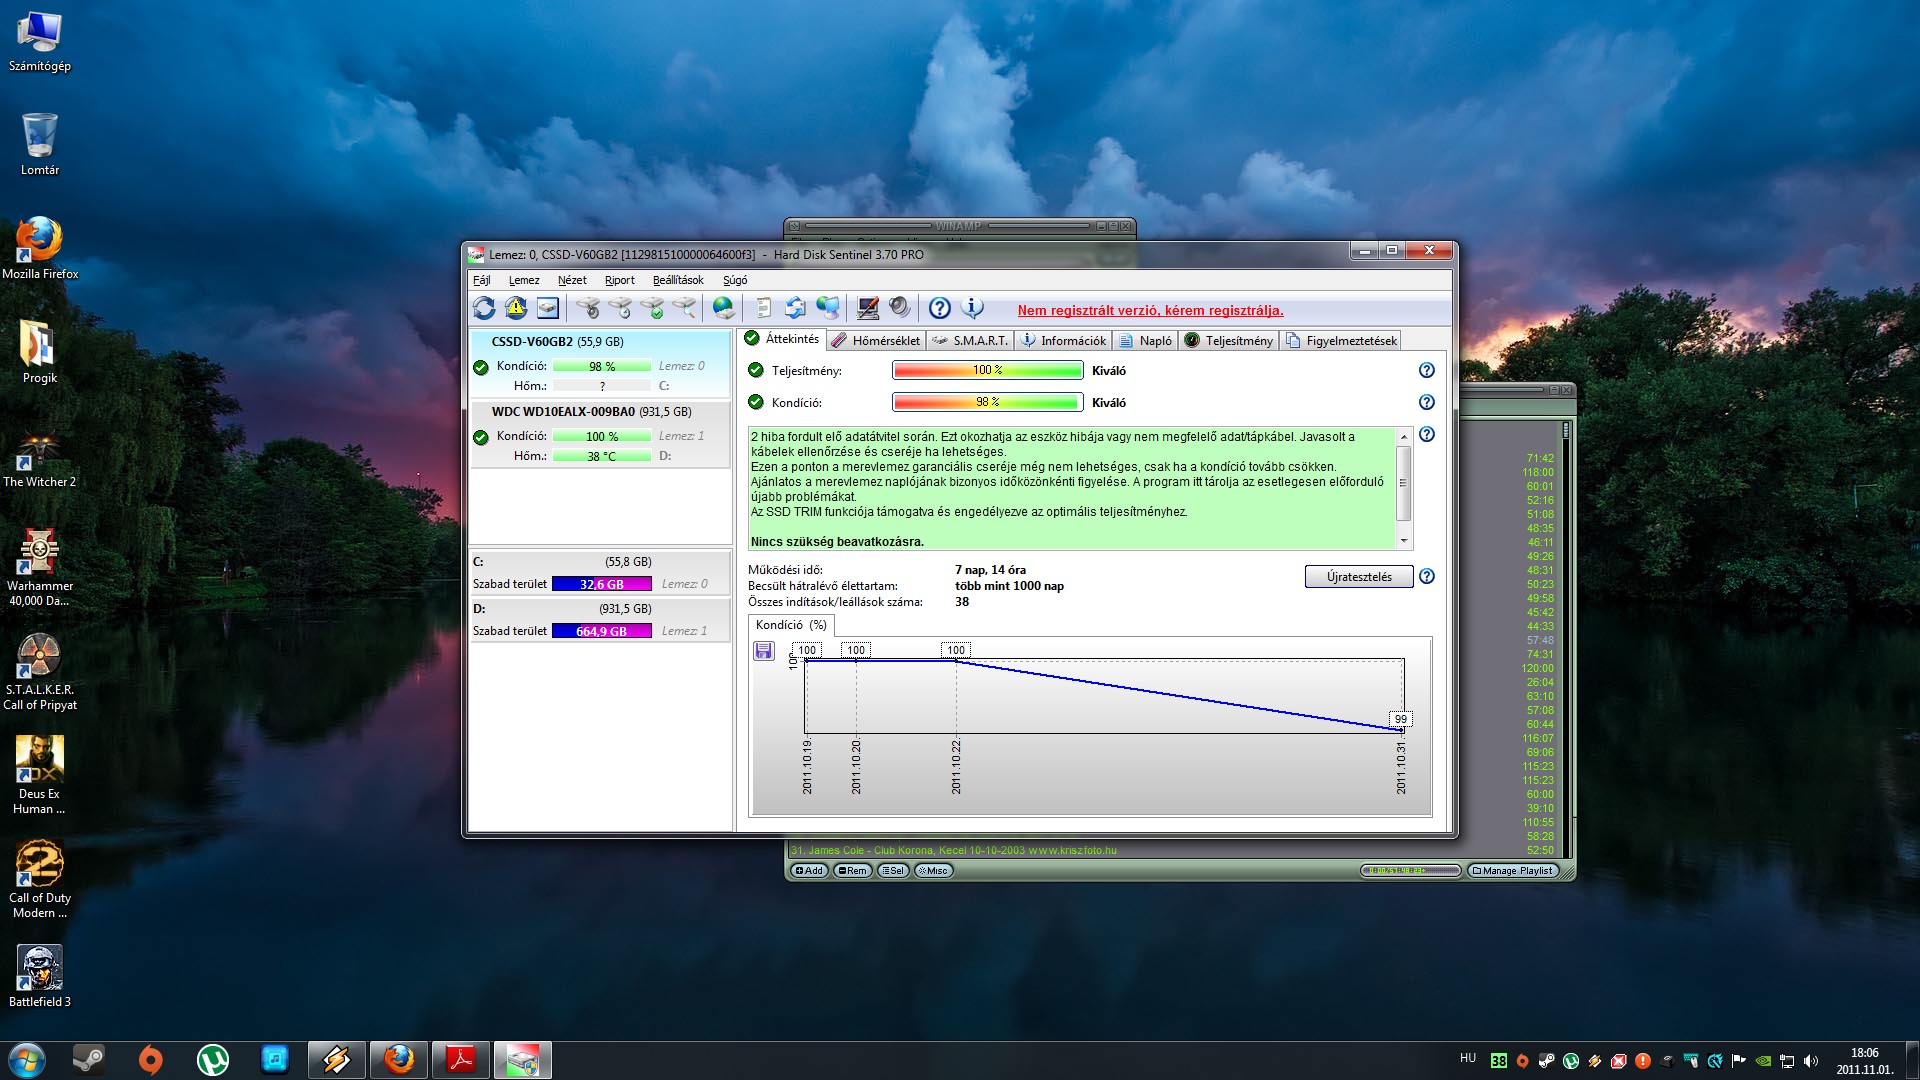
Task: Open the Beállítások menu
Action: 677,280
